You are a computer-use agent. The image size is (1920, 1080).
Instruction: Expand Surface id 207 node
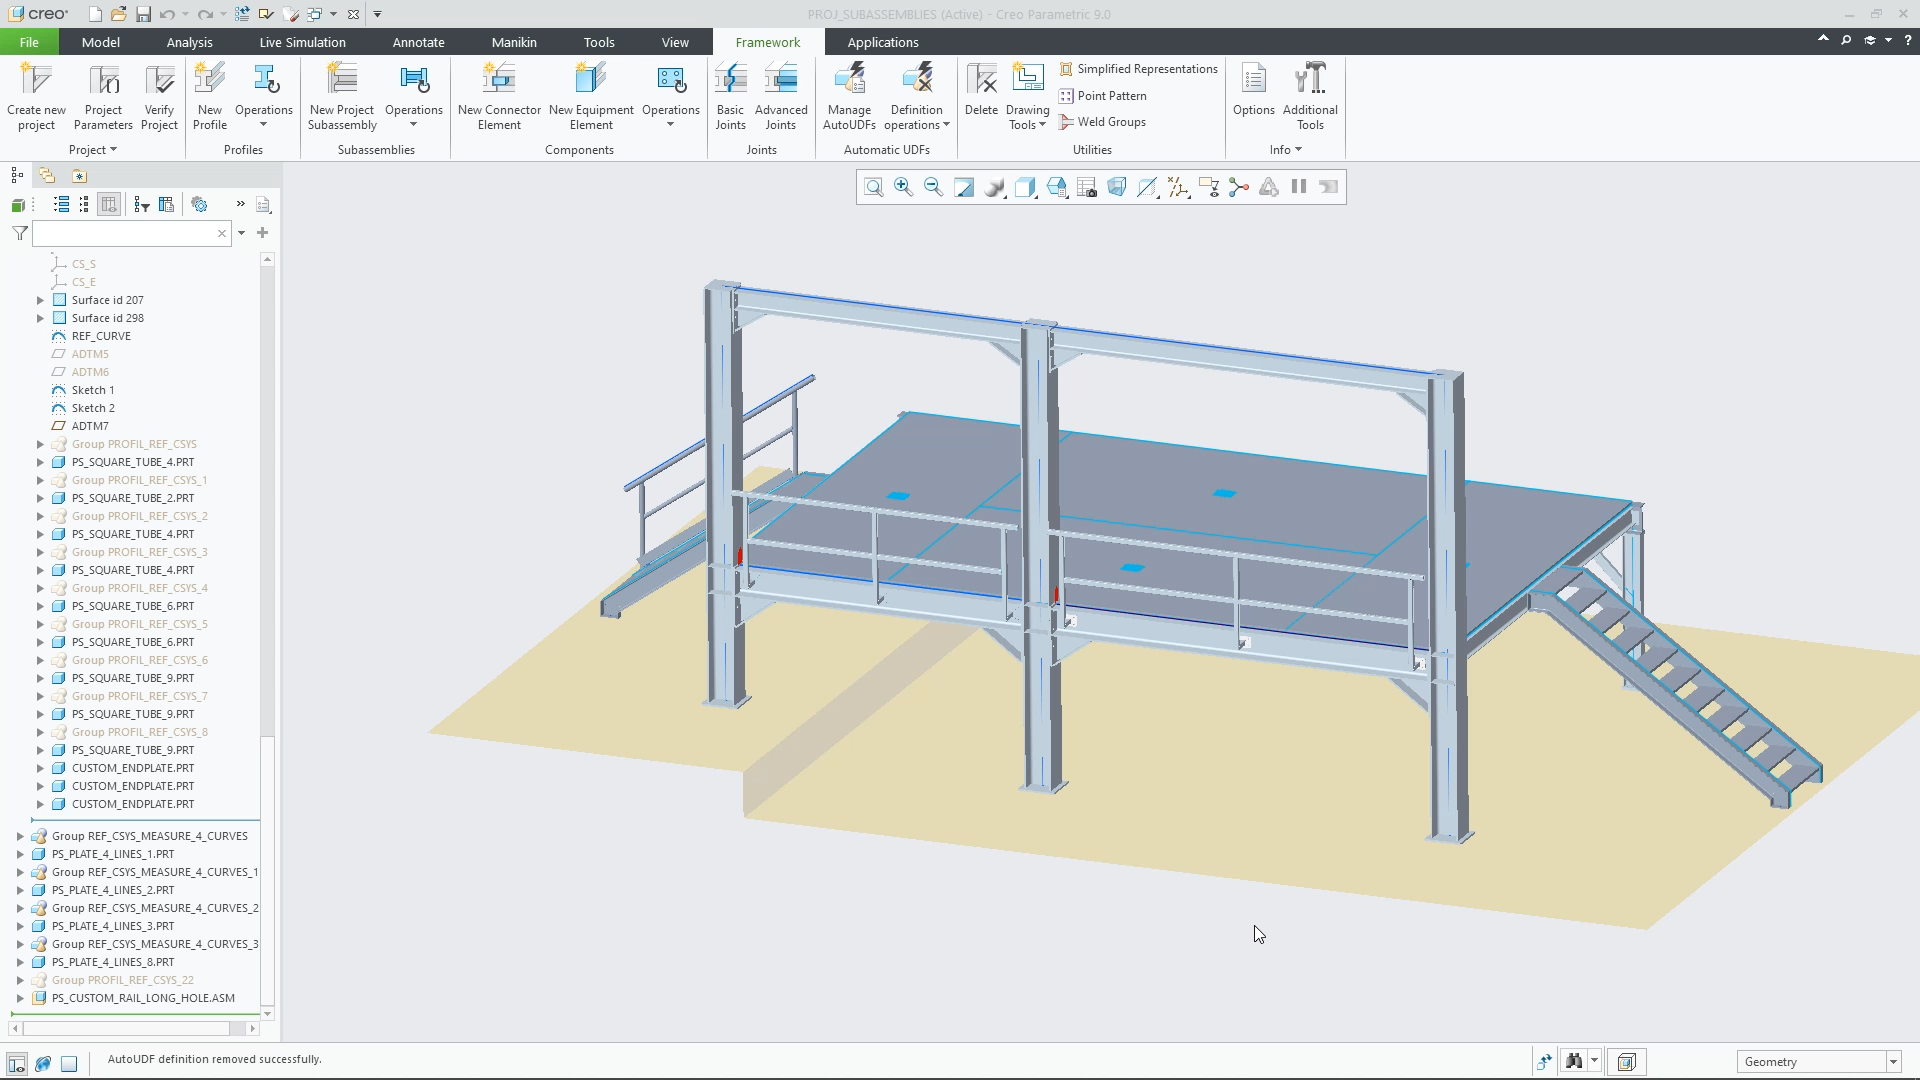click(x=40, y=300)
